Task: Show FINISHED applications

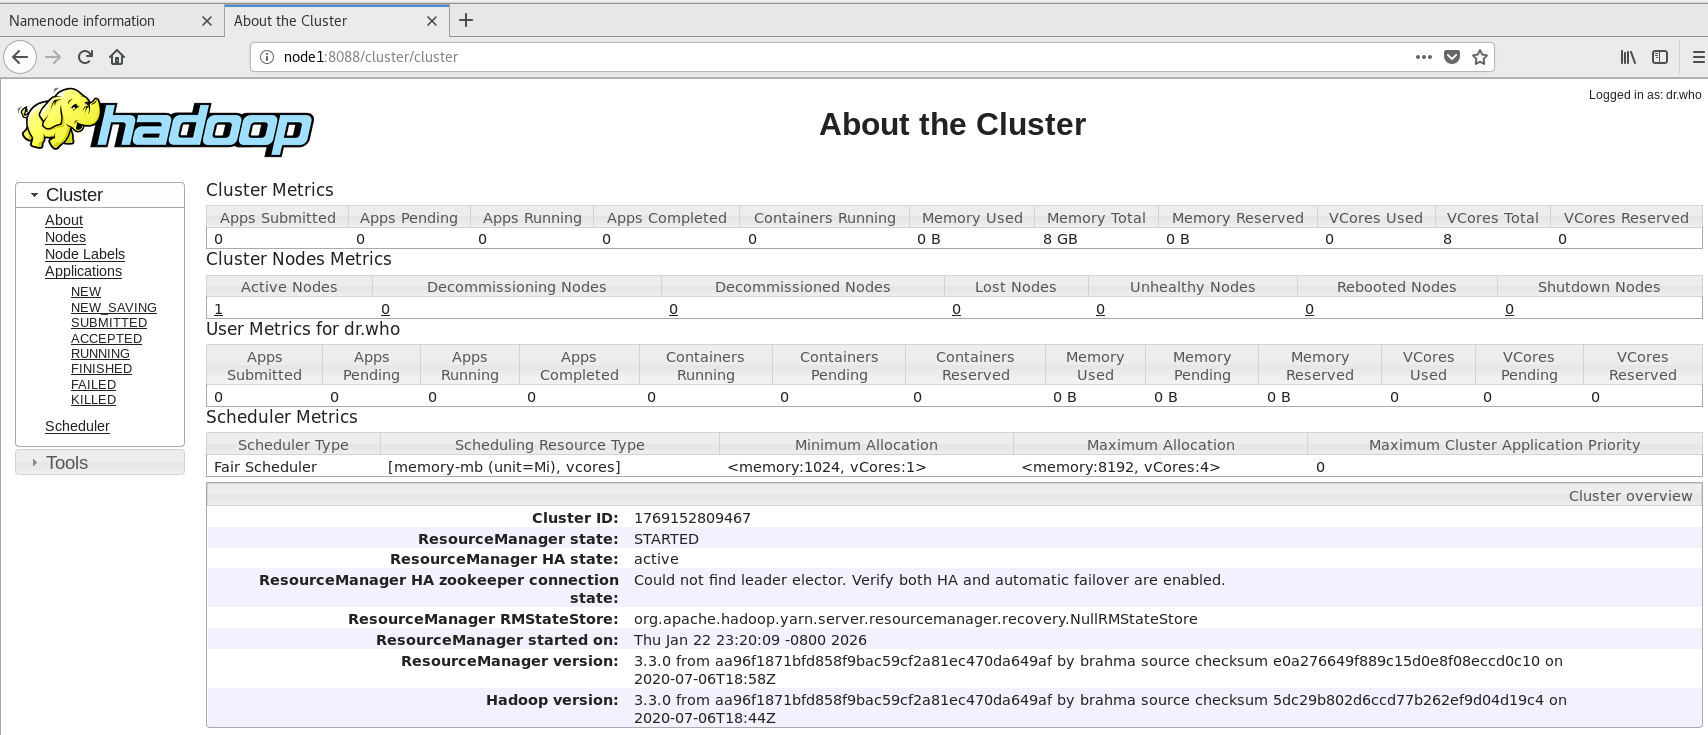Action: (101, 369)
